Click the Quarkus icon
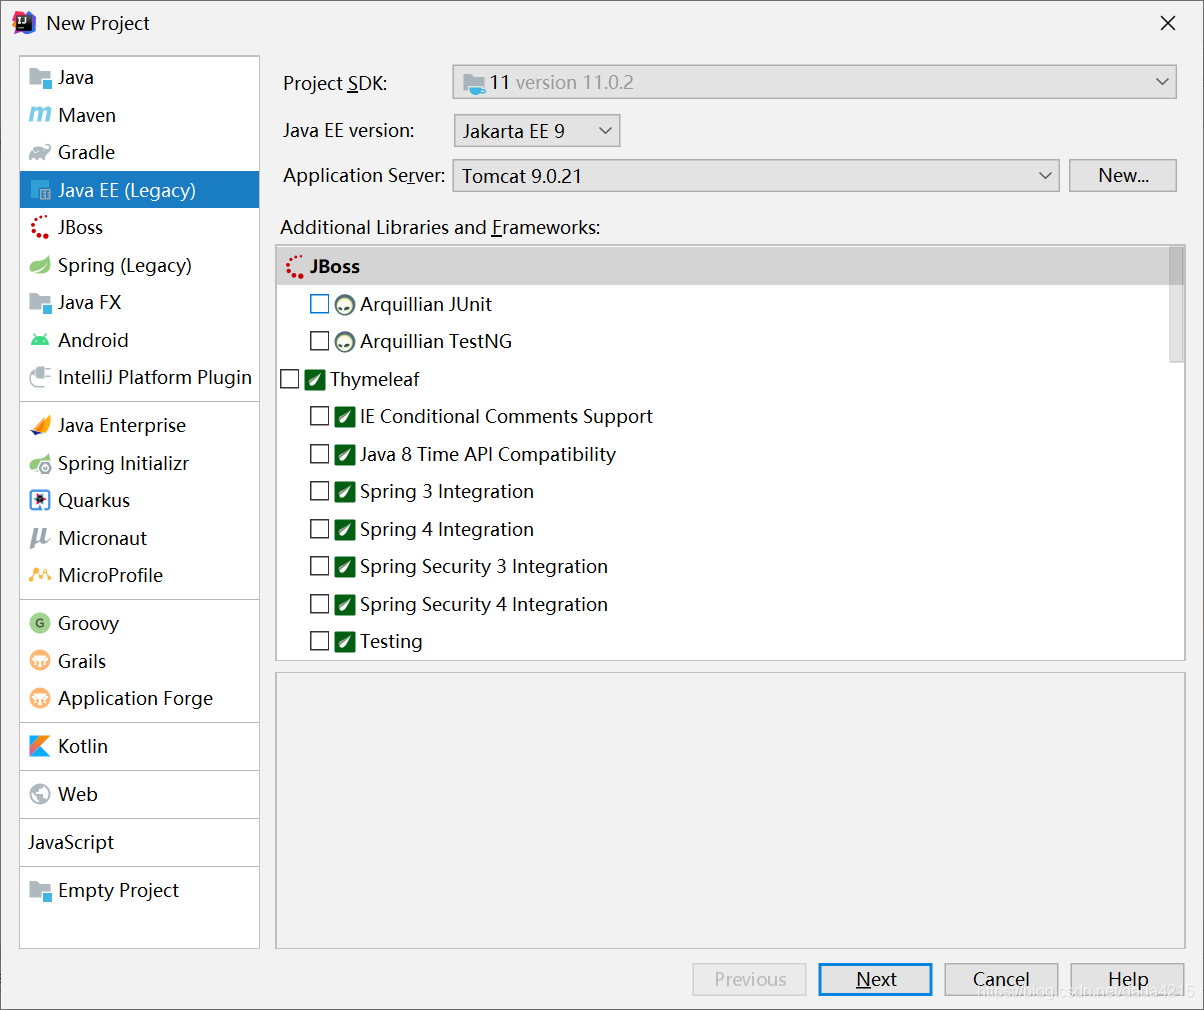Viewport: 1204px width, 1010px height. pos(40,501)
